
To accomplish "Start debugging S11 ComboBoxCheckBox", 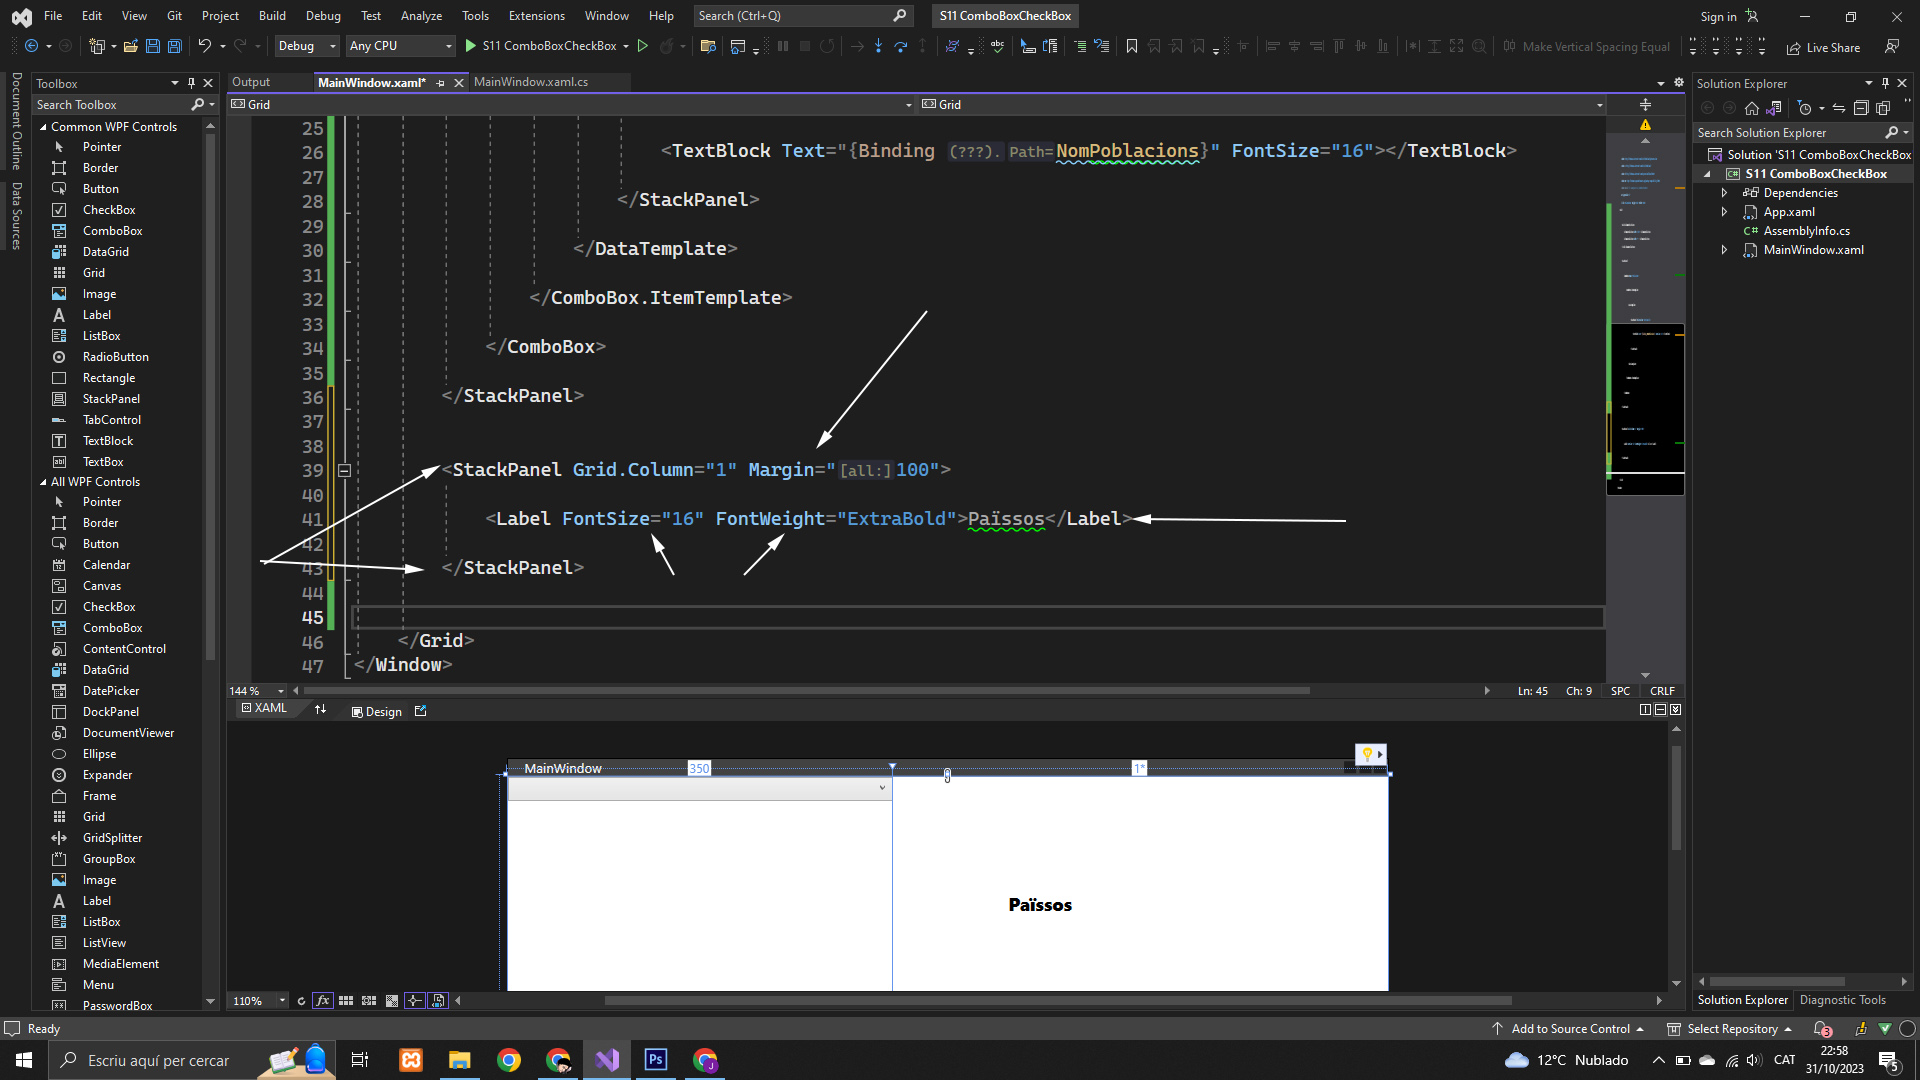I will (548, 46).
